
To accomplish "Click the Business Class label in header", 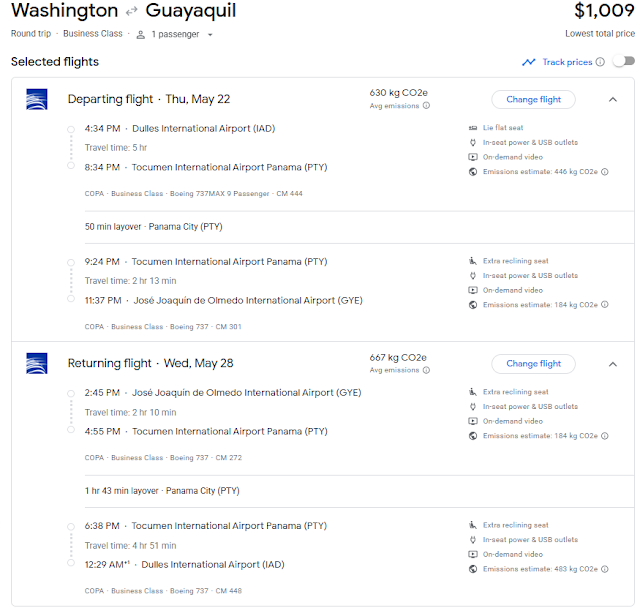I will point(93,33).
